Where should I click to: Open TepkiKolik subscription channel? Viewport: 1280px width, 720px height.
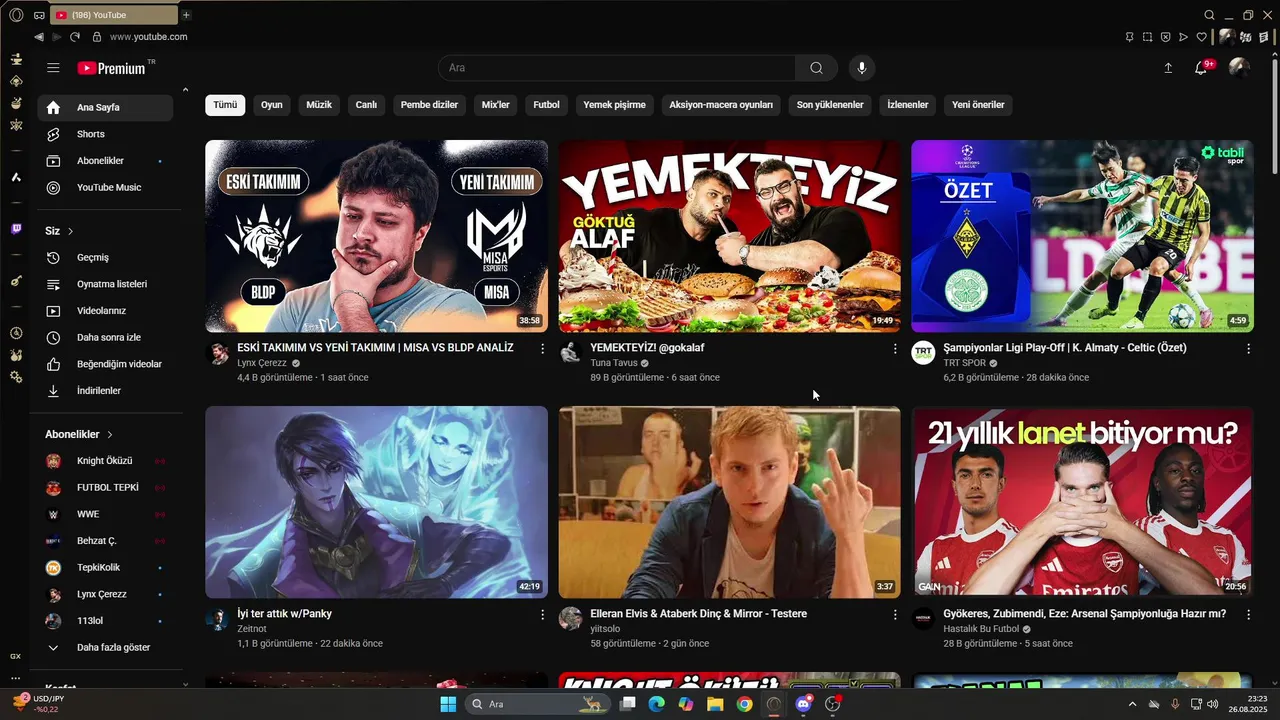click(105, 567)
